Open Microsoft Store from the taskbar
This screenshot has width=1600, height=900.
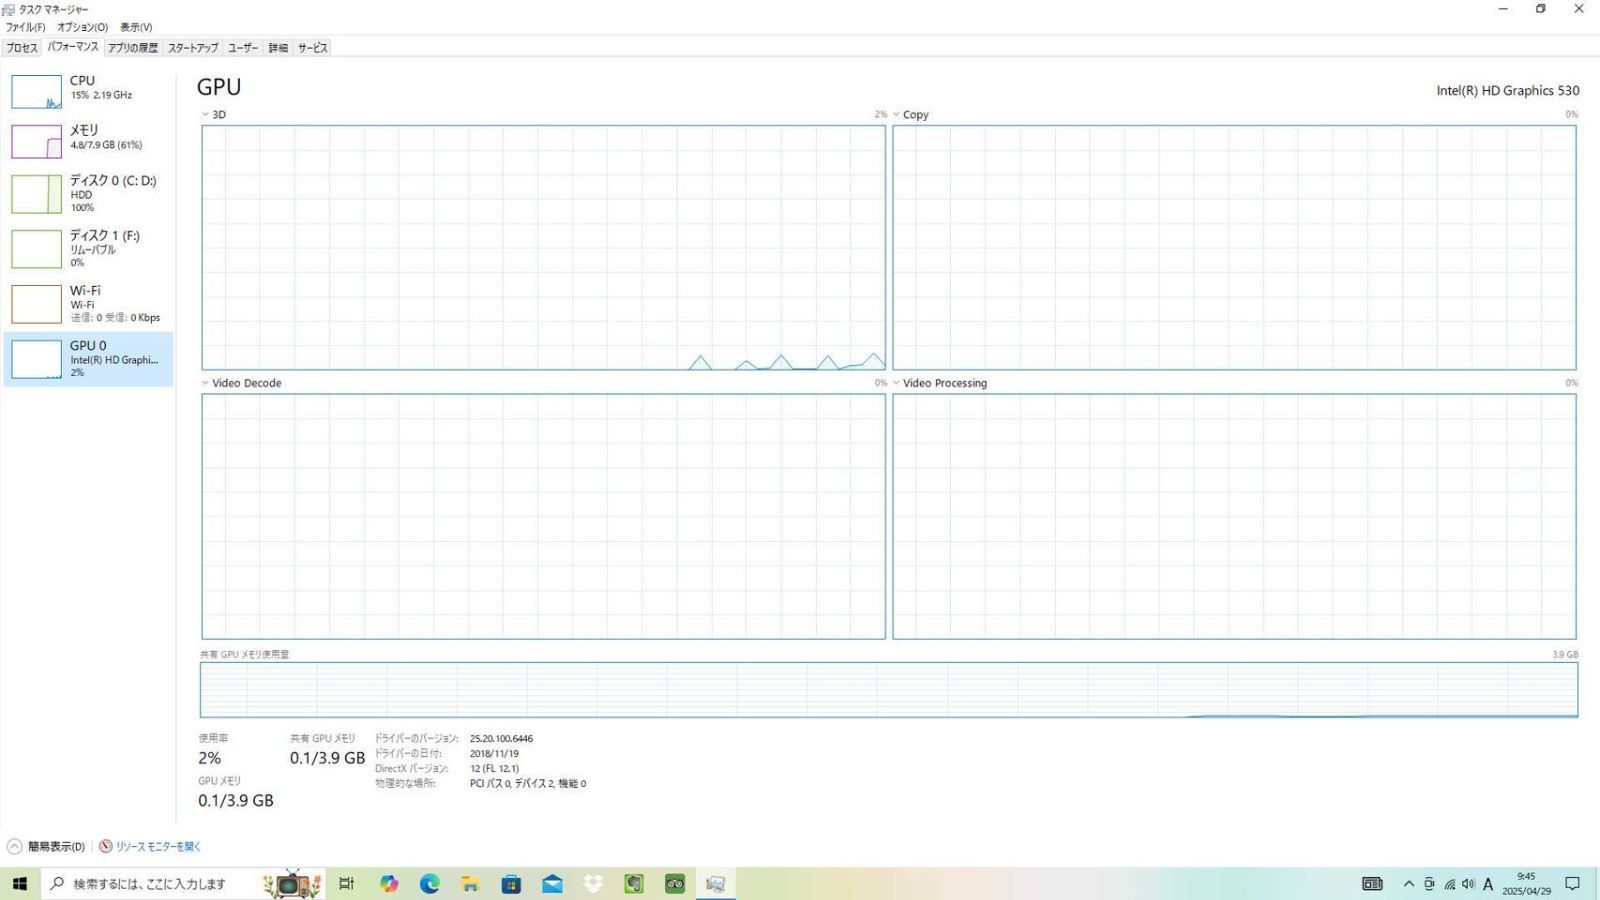511,884
